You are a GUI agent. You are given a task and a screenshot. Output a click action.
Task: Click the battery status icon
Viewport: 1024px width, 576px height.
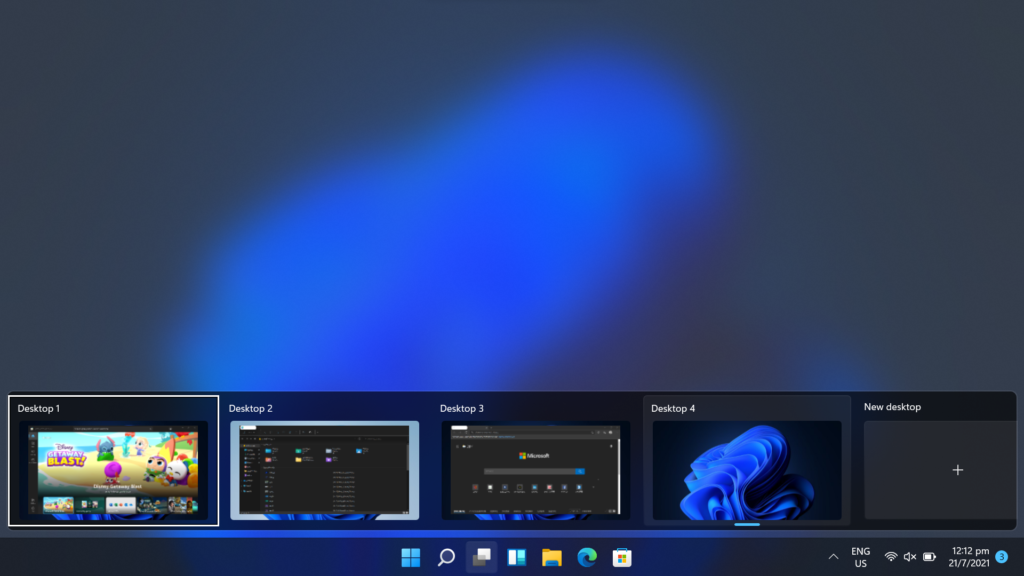point(929,557)
